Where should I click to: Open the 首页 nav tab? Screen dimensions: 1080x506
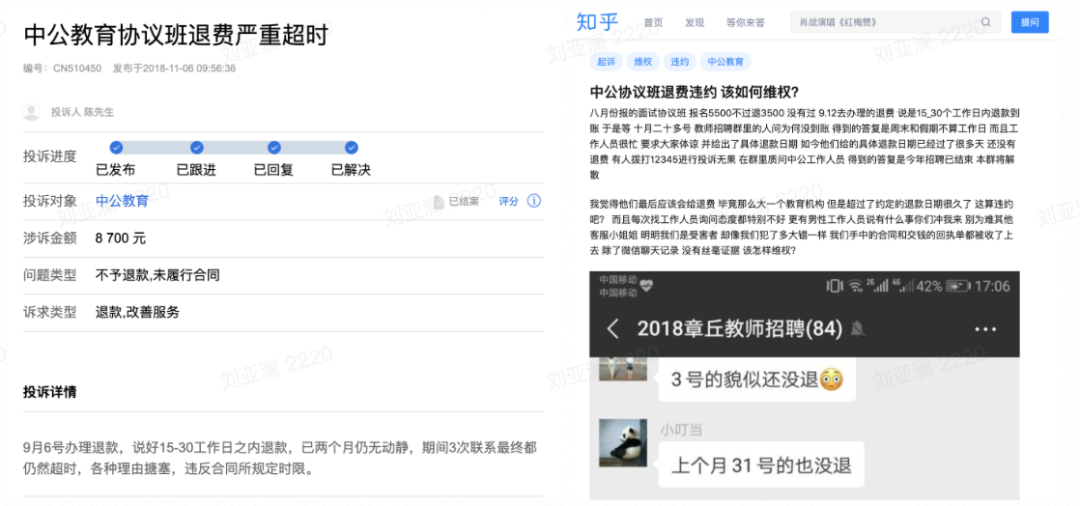(653, 22)
